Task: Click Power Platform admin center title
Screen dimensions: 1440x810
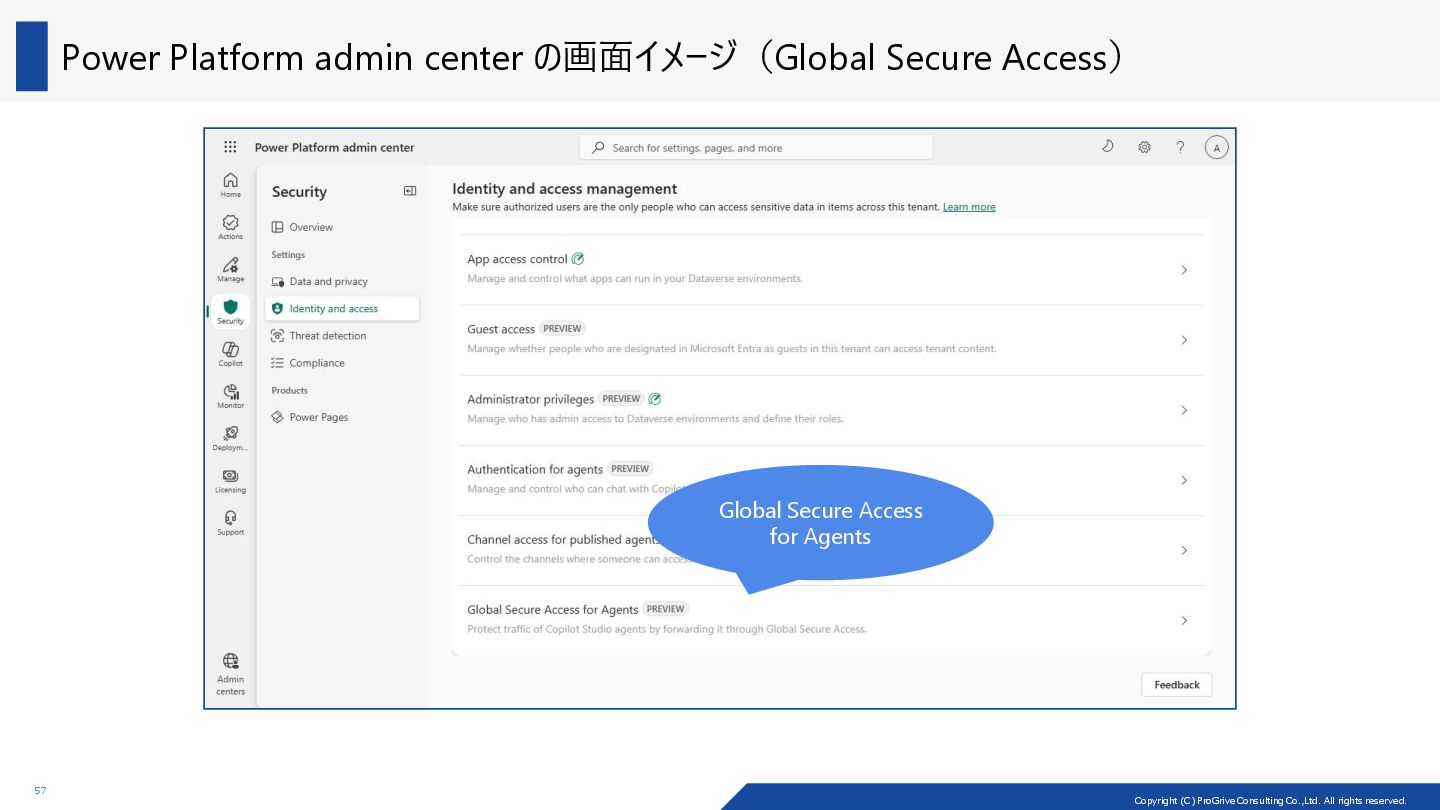Action: (x=334, y=147)
